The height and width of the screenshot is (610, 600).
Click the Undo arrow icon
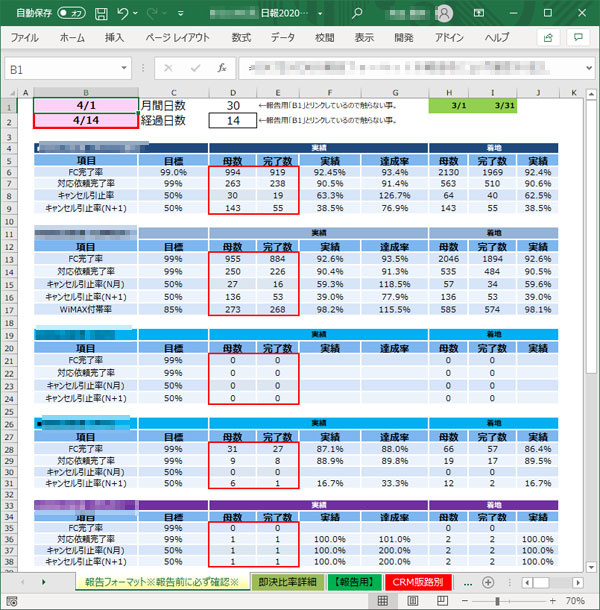pyautogui.click(x=122, y=14)
